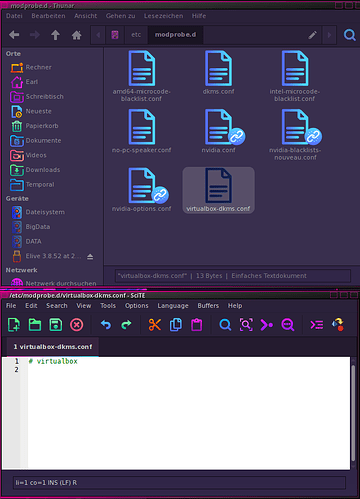
Task: Open the Bearbeiten menu
Action: (x=48, y=16)
